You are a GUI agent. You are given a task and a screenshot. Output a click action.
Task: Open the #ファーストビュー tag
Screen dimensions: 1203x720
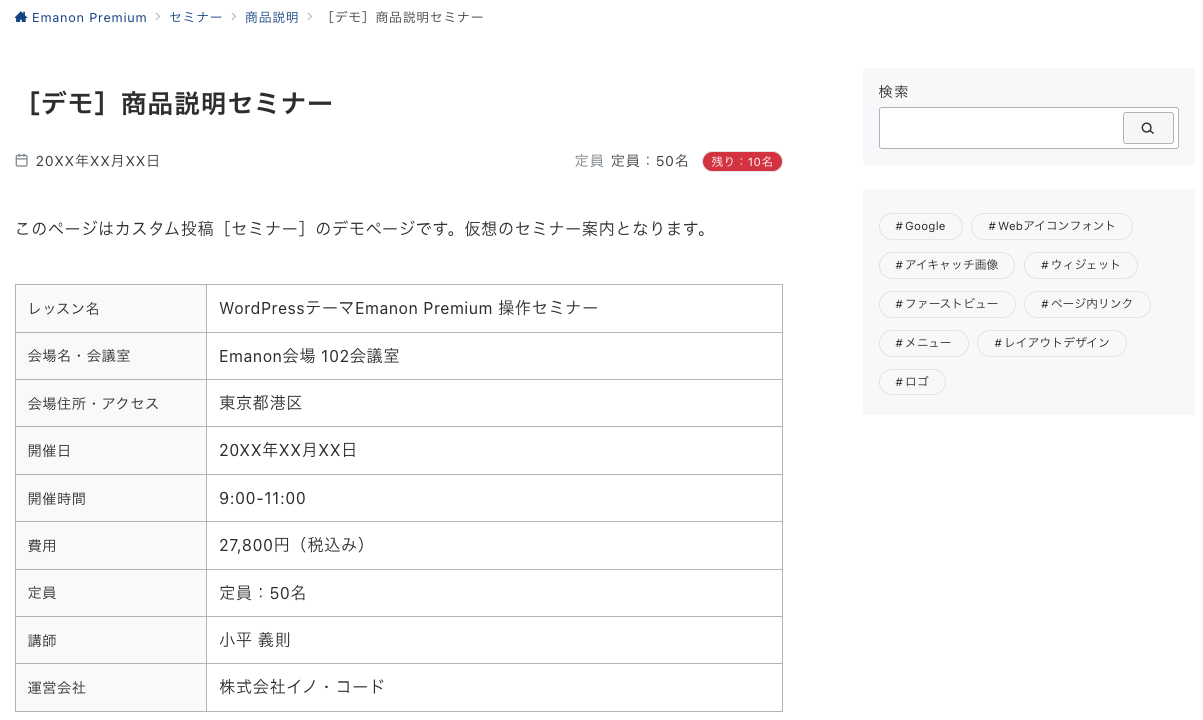tap(947, 304)
